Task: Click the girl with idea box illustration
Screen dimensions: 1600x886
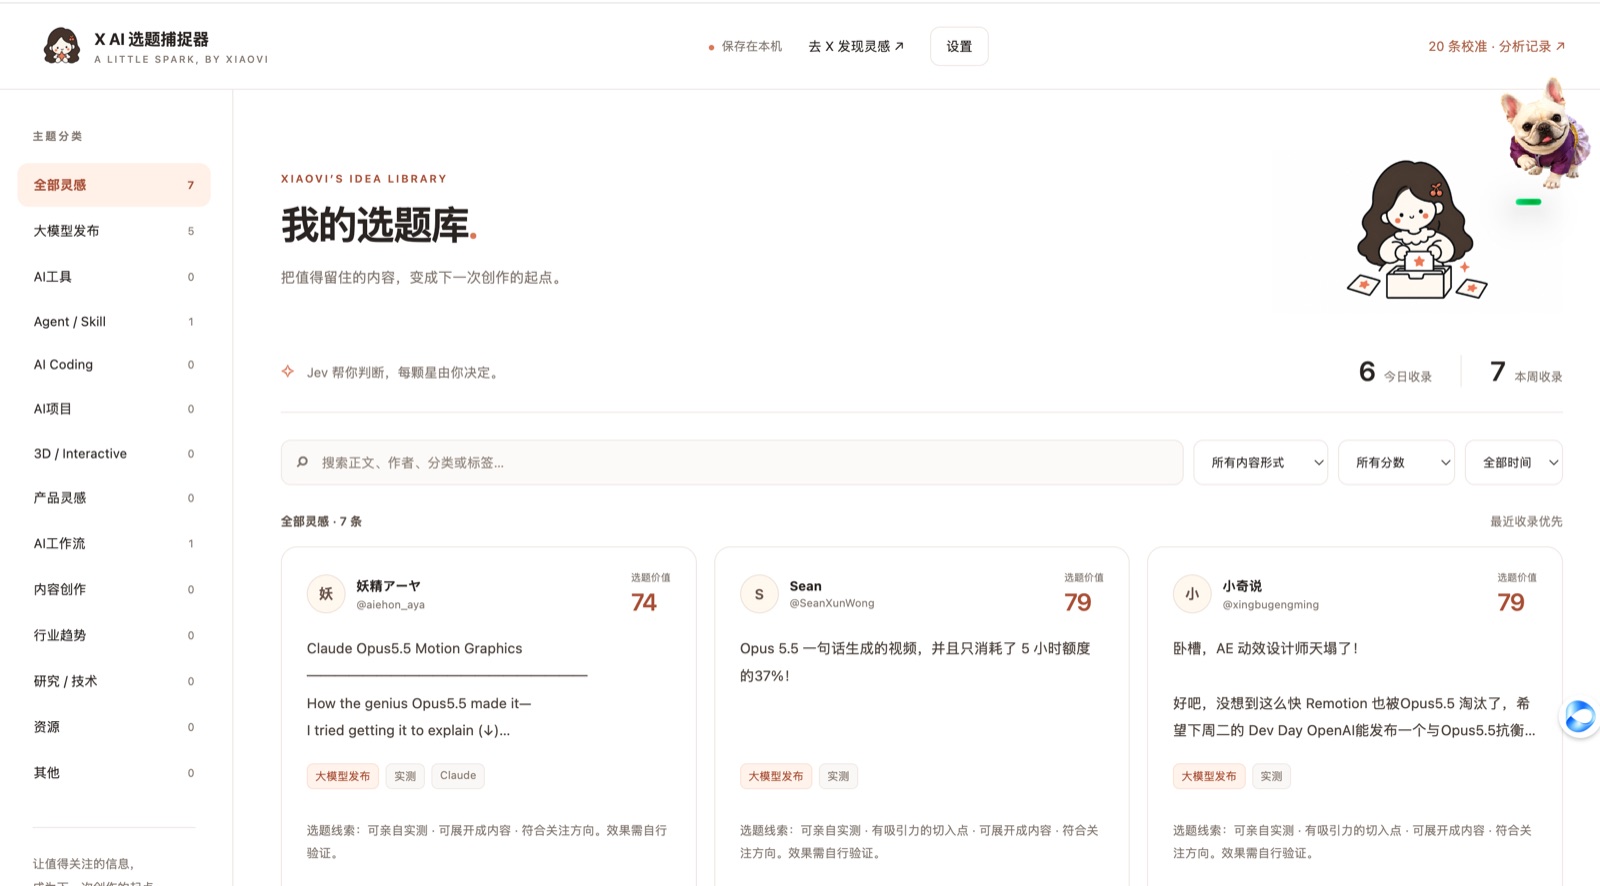Action: click(1417, 230)
